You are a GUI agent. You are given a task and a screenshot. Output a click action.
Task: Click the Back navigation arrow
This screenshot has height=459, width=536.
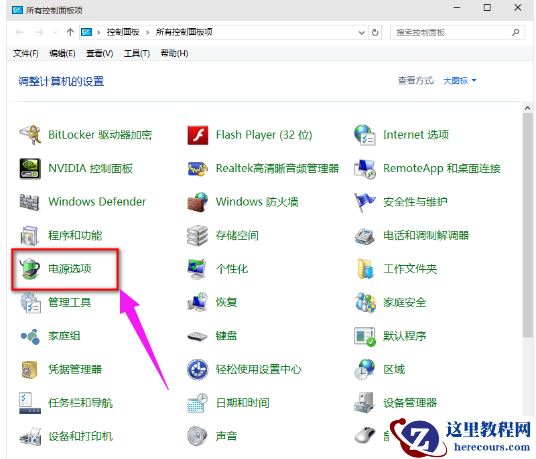pyautogui.click(x=19, y=32)
